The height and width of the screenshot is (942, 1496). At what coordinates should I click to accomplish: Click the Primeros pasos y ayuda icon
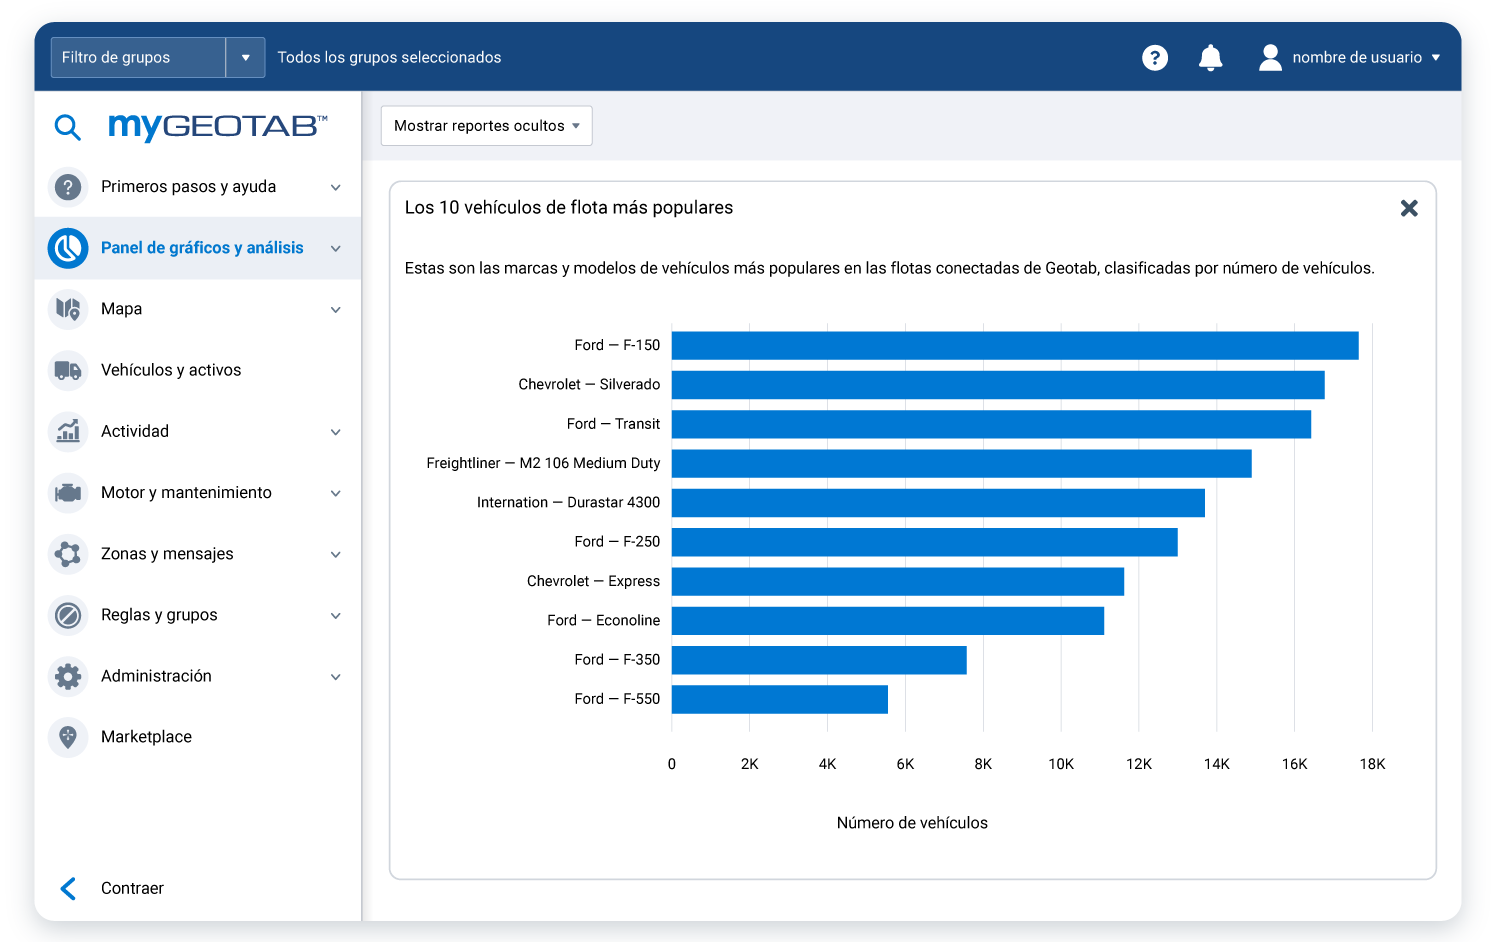coord(68,187)
